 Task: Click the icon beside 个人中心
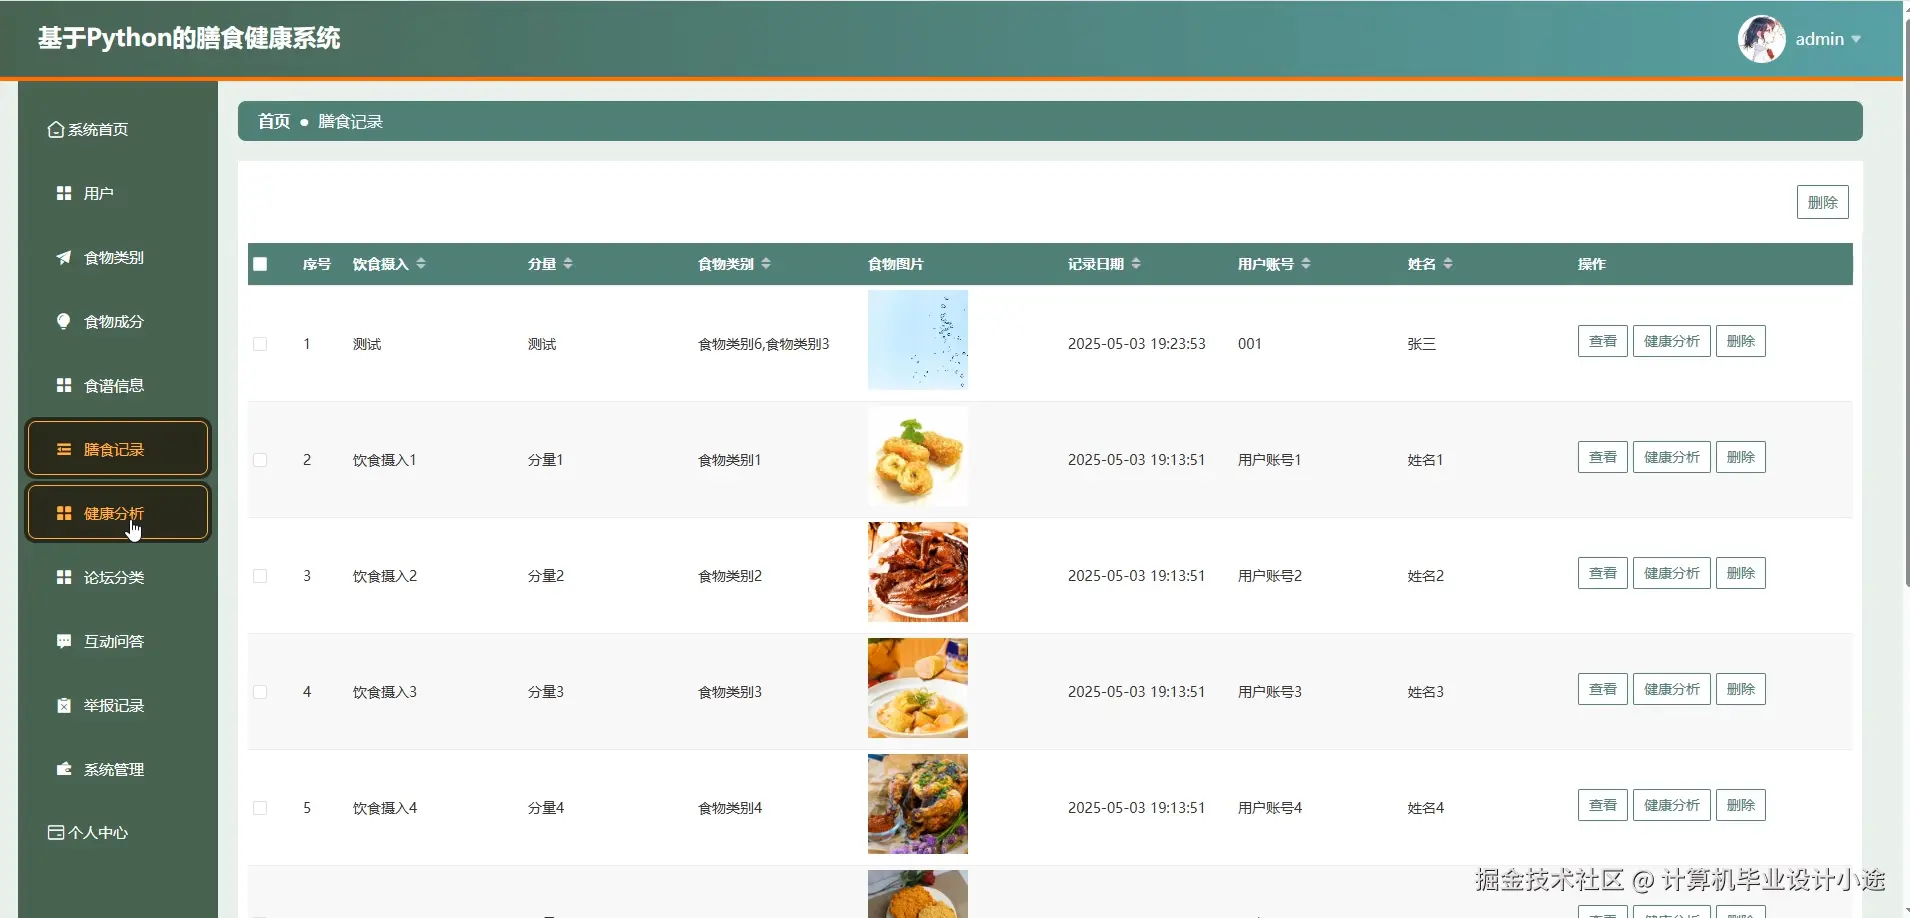[56, 833]
